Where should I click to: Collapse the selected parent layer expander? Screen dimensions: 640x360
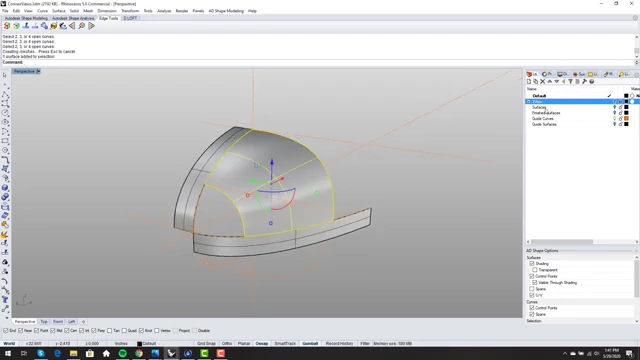[x=529, y=101]
